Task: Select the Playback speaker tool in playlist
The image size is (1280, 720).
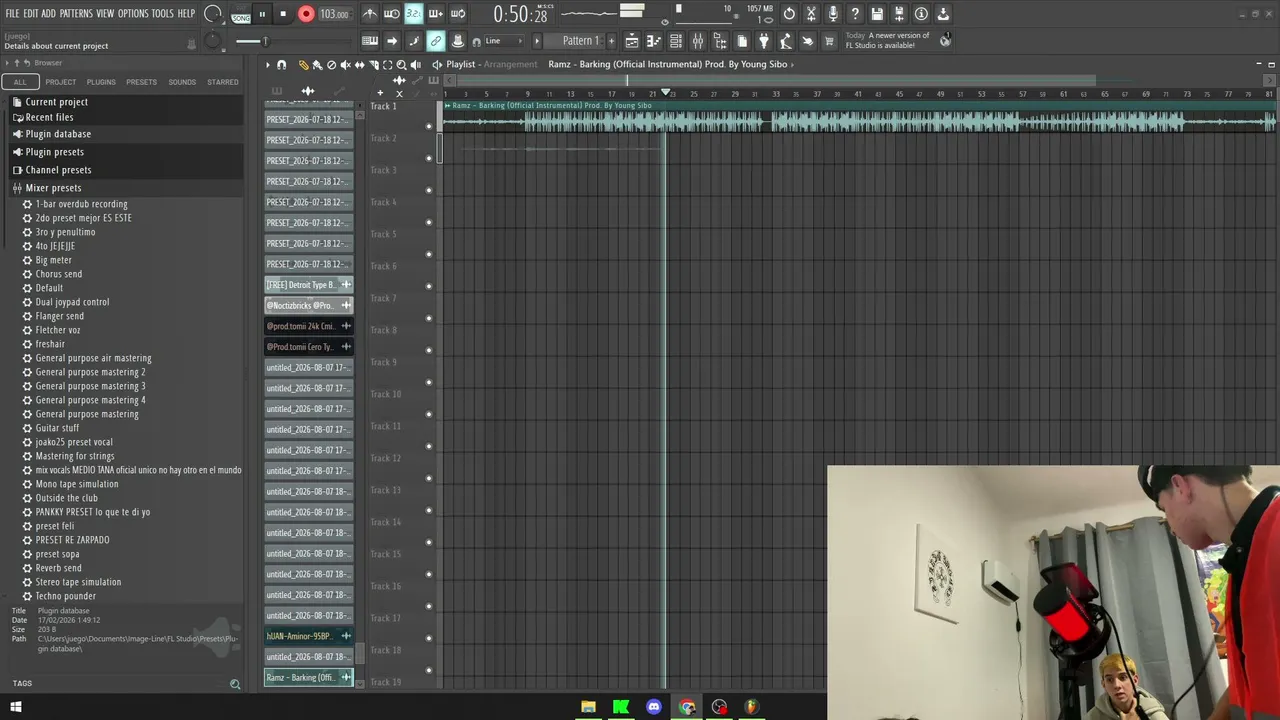Action: coord(416,65)
